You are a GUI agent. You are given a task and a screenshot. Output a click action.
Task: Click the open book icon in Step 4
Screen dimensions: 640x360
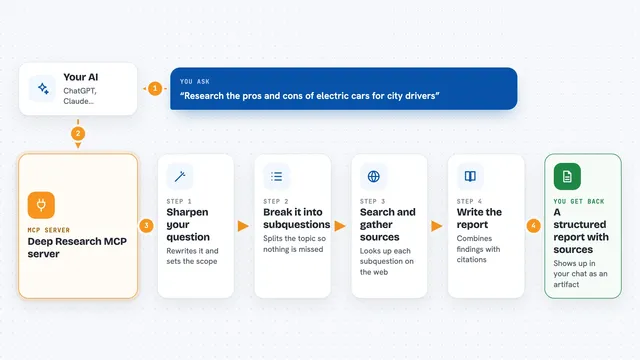(470, 176)
